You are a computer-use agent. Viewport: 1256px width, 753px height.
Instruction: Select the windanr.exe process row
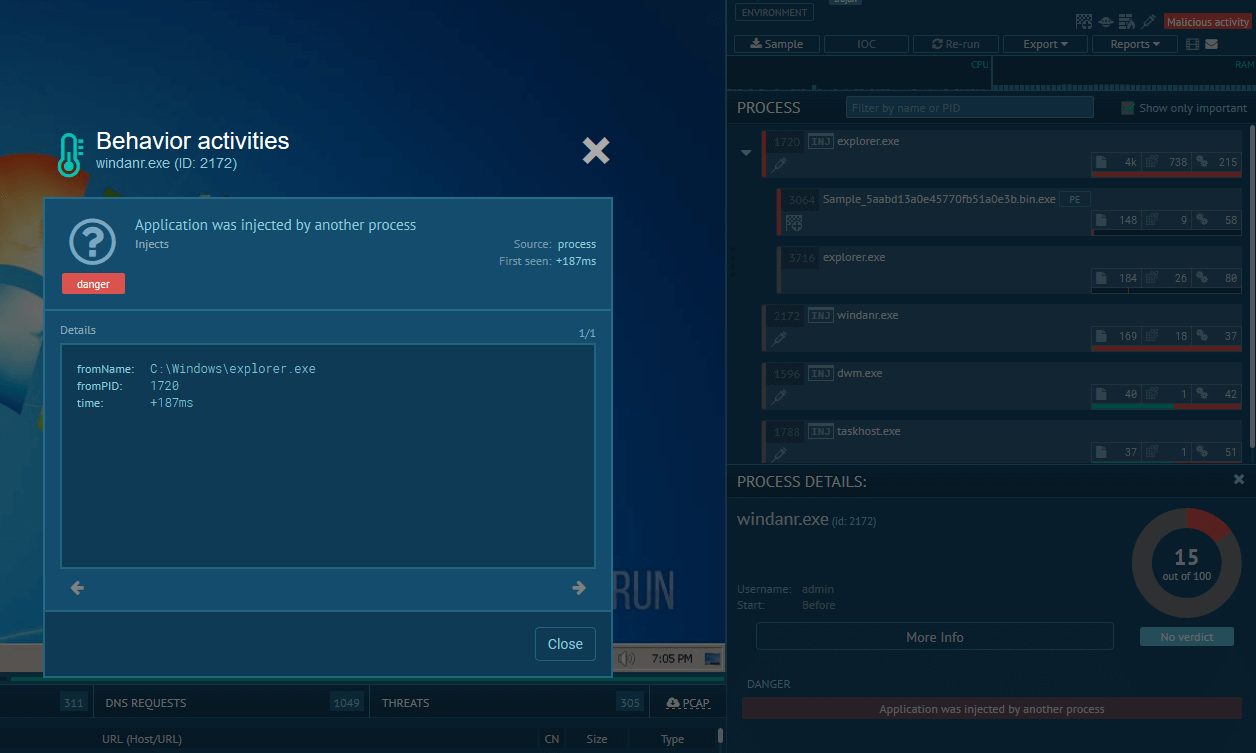pos(1002,328)
